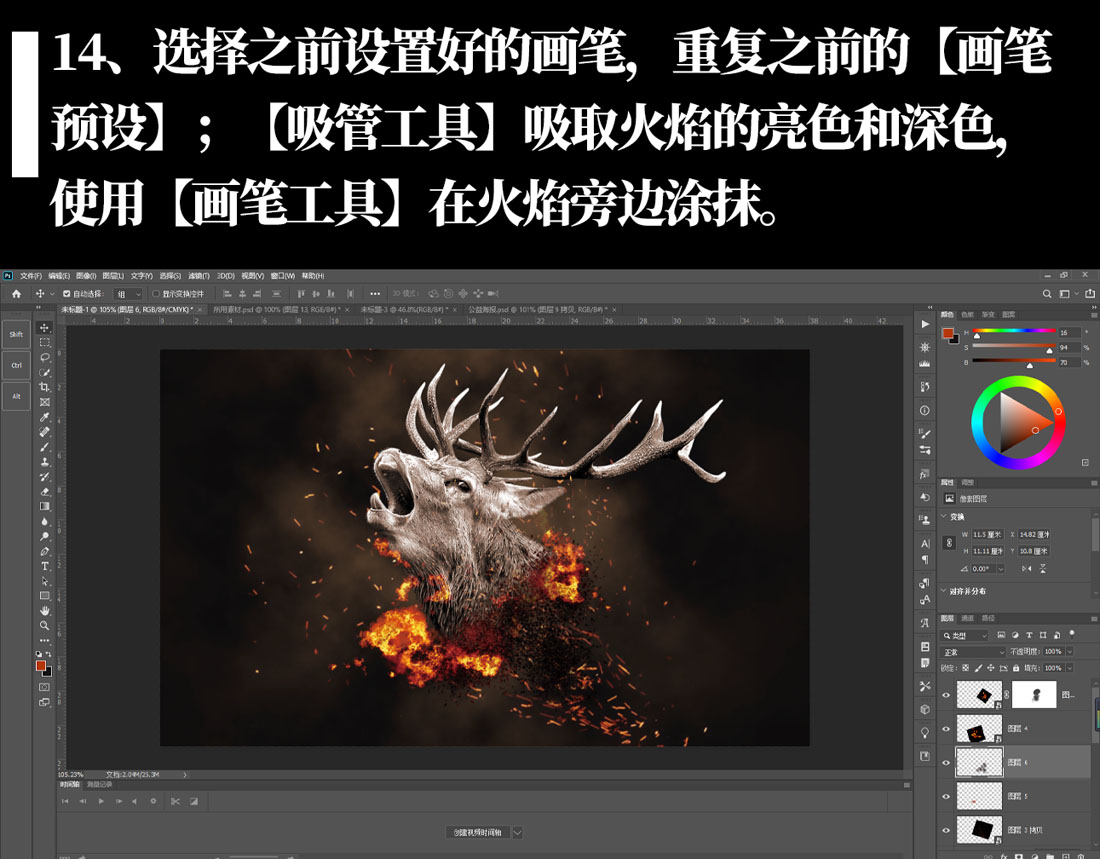Click the Ctrl modifier key button
The height and width of the screenshot is (859, 1100).
point(16,366)
